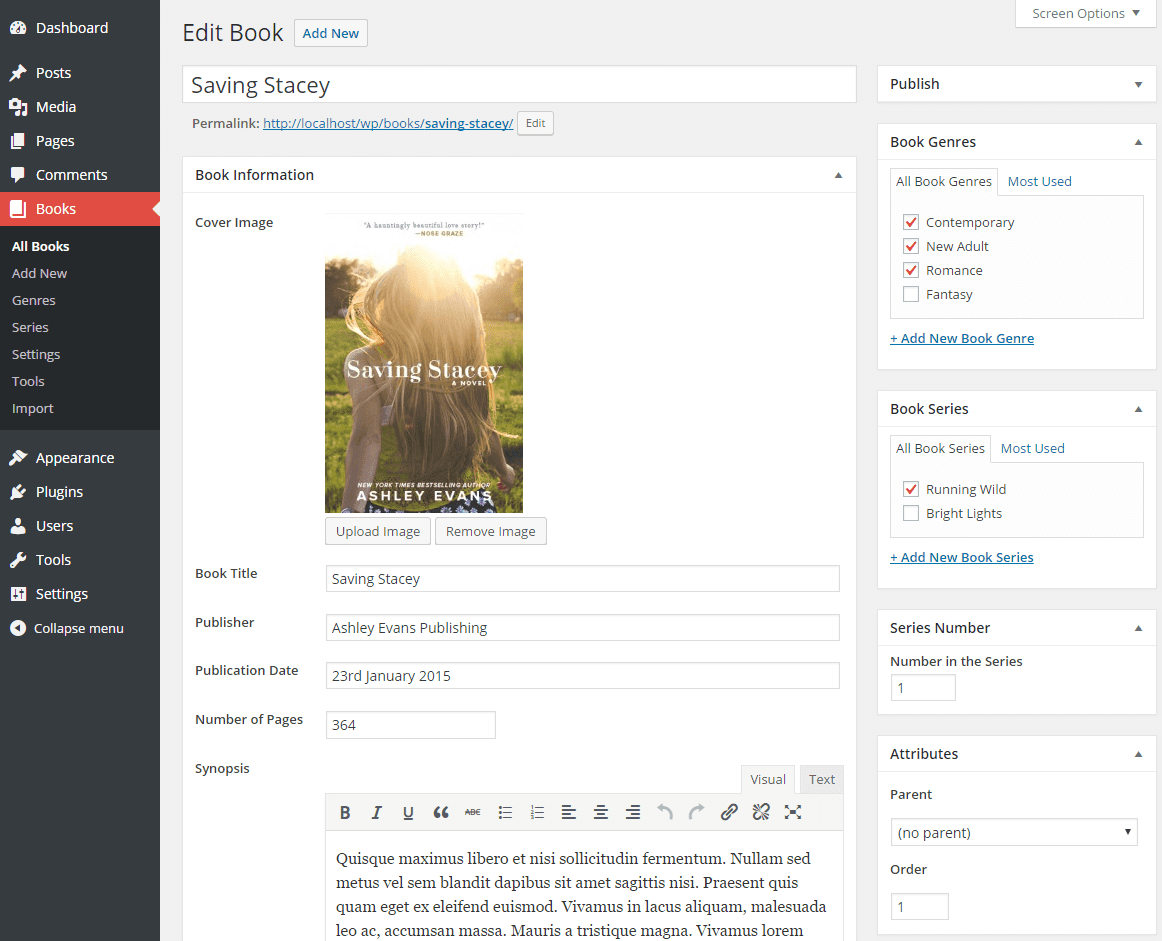Switch to the Text editor tab

(822, 780)
